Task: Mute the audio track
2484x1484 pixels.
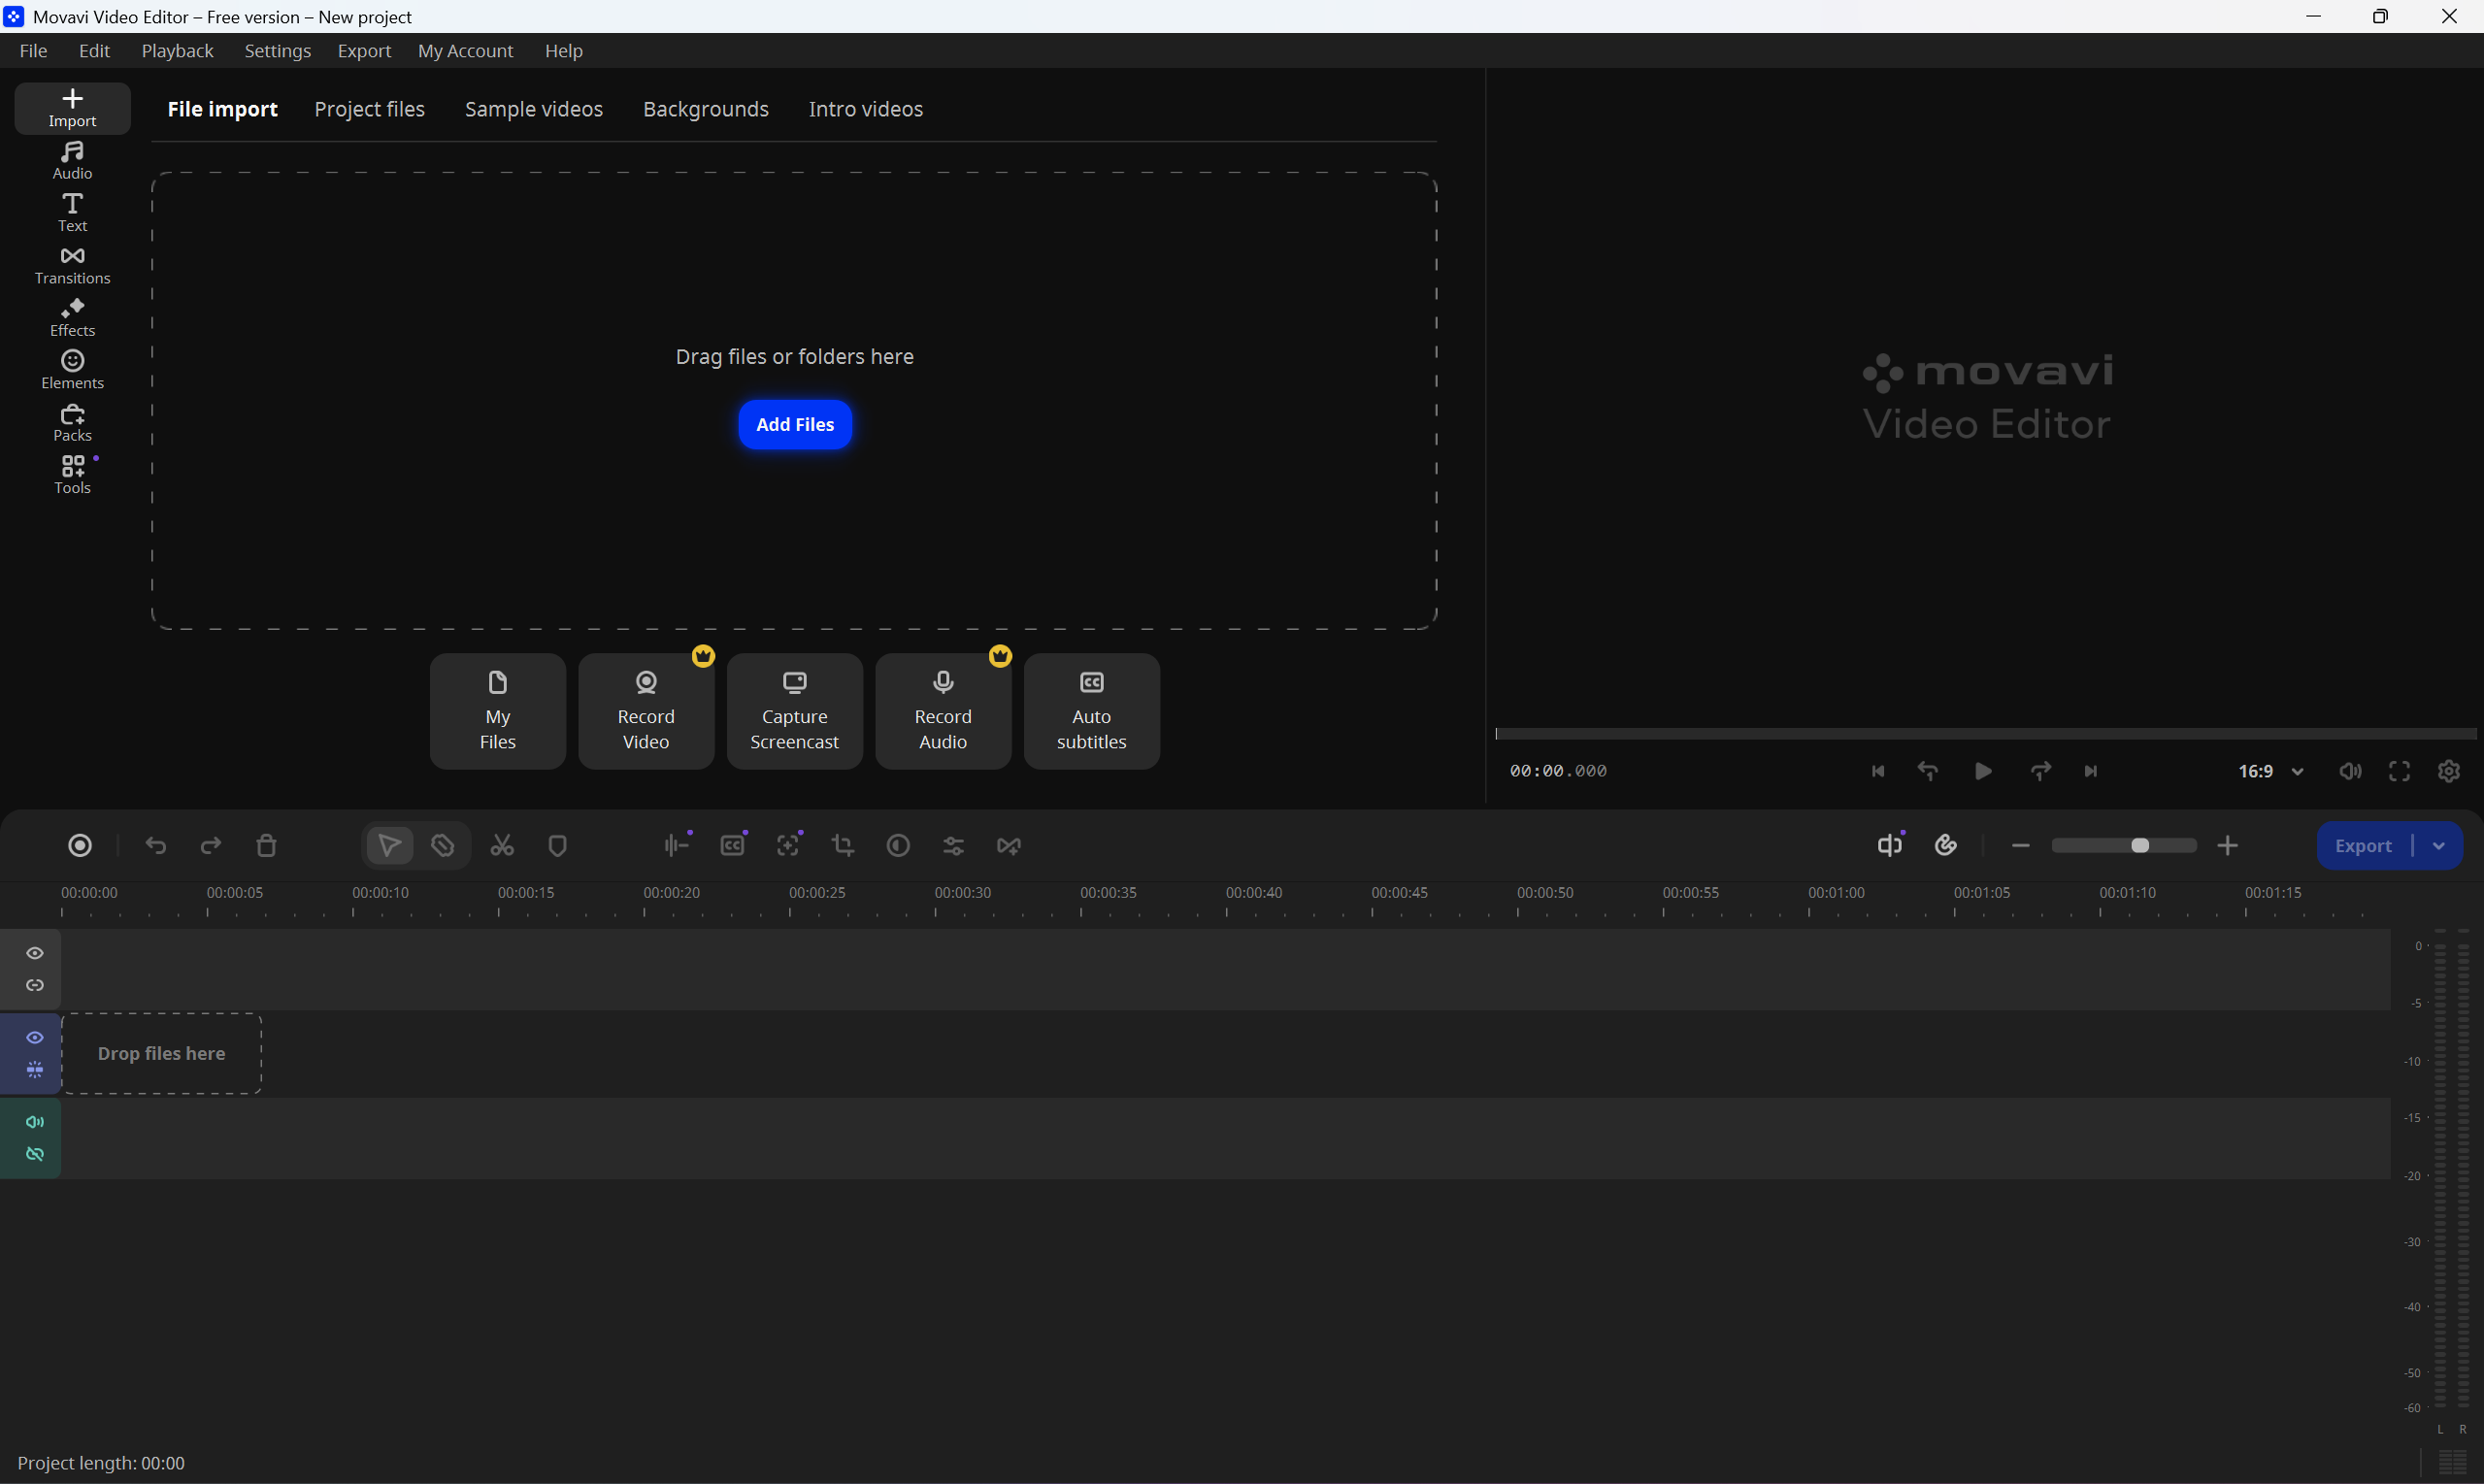Action: pos(35,1122)
